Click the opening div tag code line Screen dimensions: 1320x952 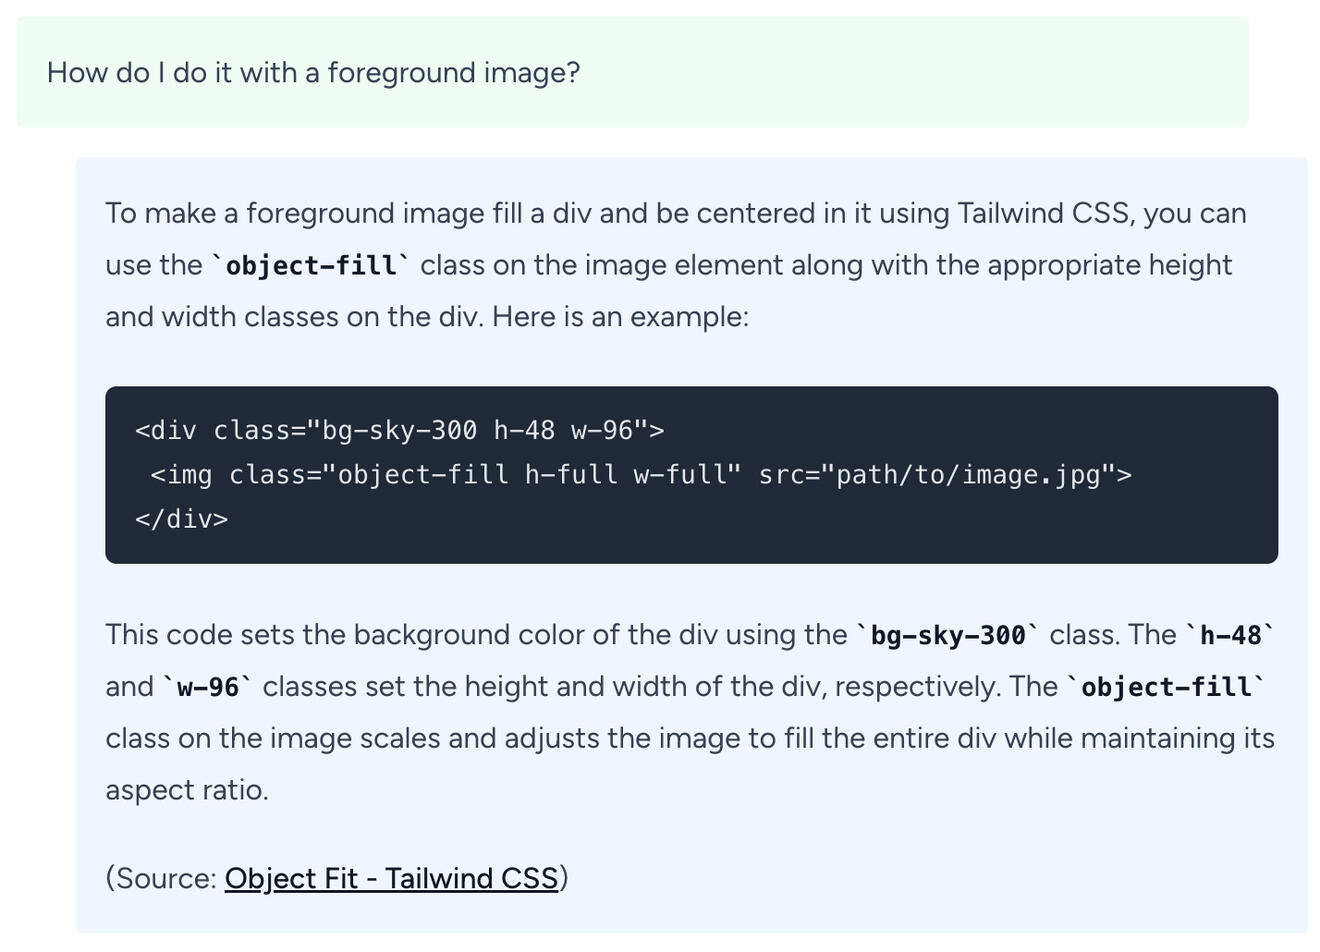[x=399, y=430]
